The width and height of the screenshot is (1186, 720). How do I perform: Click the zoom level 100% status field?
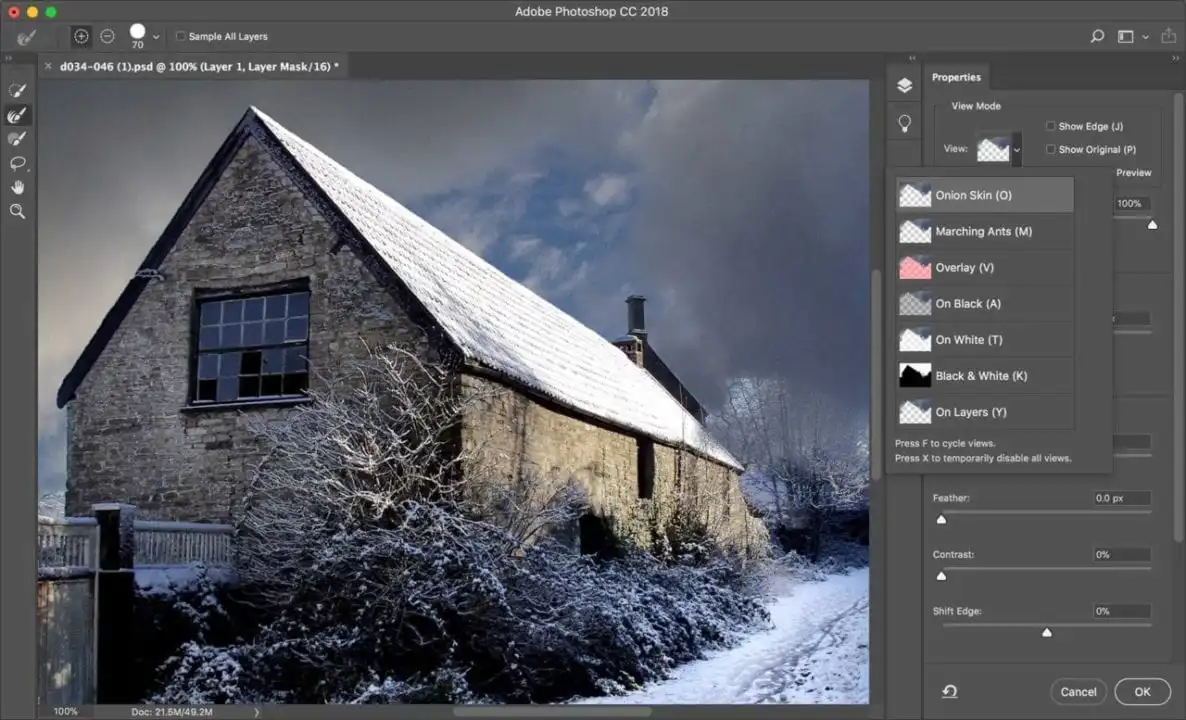point(66,712)
